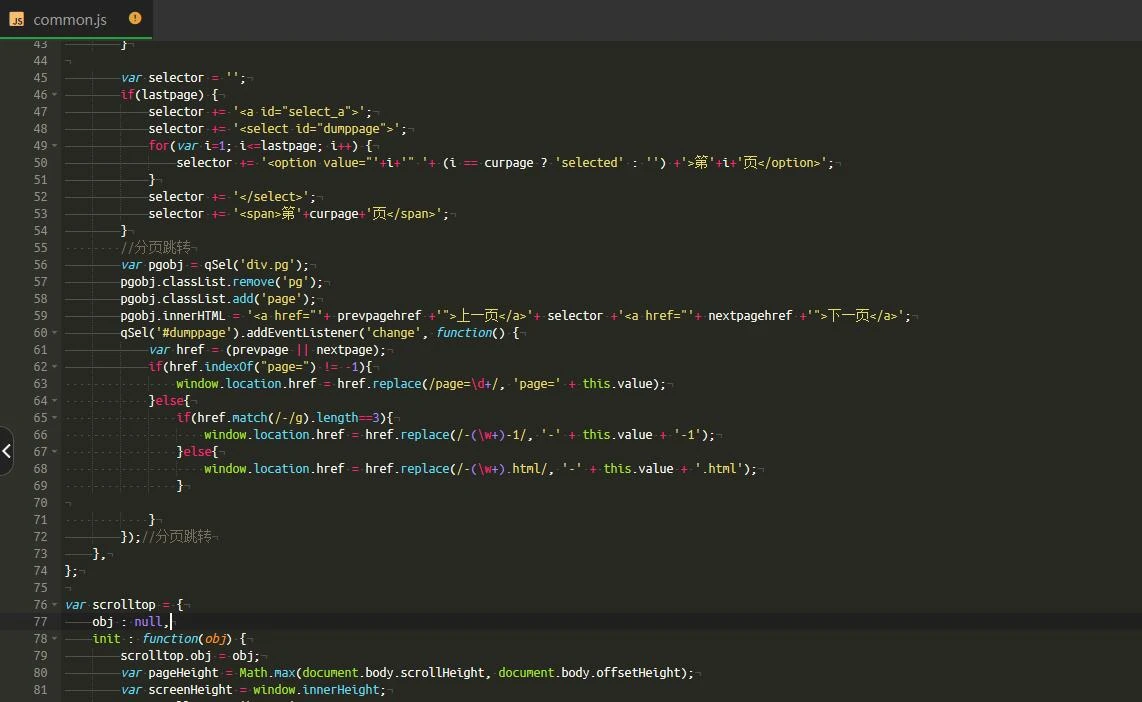Click the /page=\d+/ regex on line 63

tap(462, 384)
